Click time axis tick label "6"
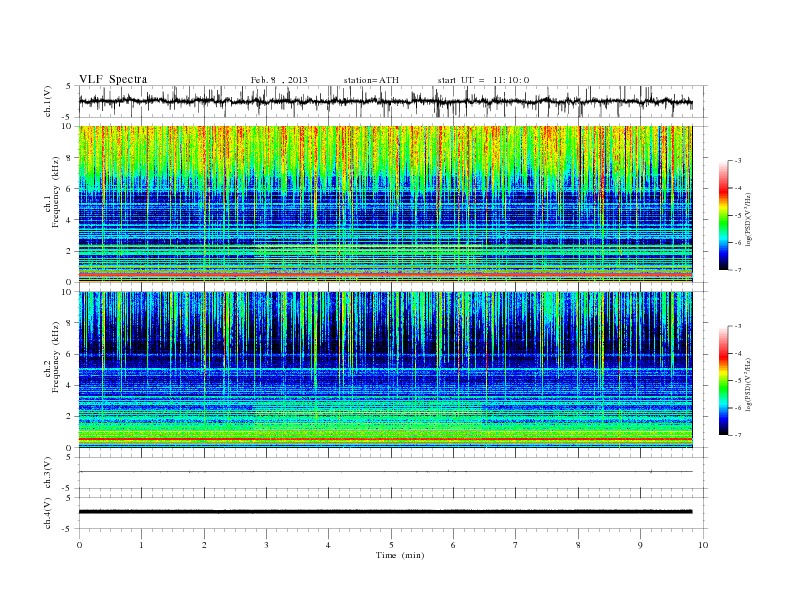 pyautogui.click(x=453, y=545)
